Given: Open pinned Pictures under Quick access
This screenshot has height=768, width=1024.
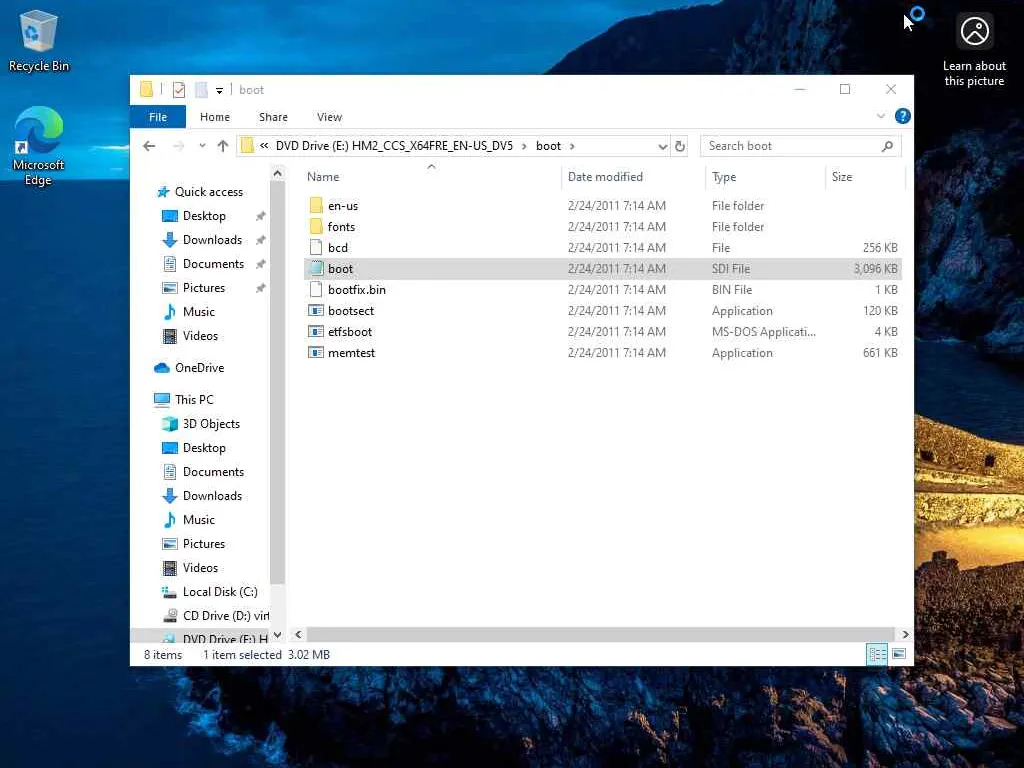Looking at the screenshot, I should pos(193,288).
